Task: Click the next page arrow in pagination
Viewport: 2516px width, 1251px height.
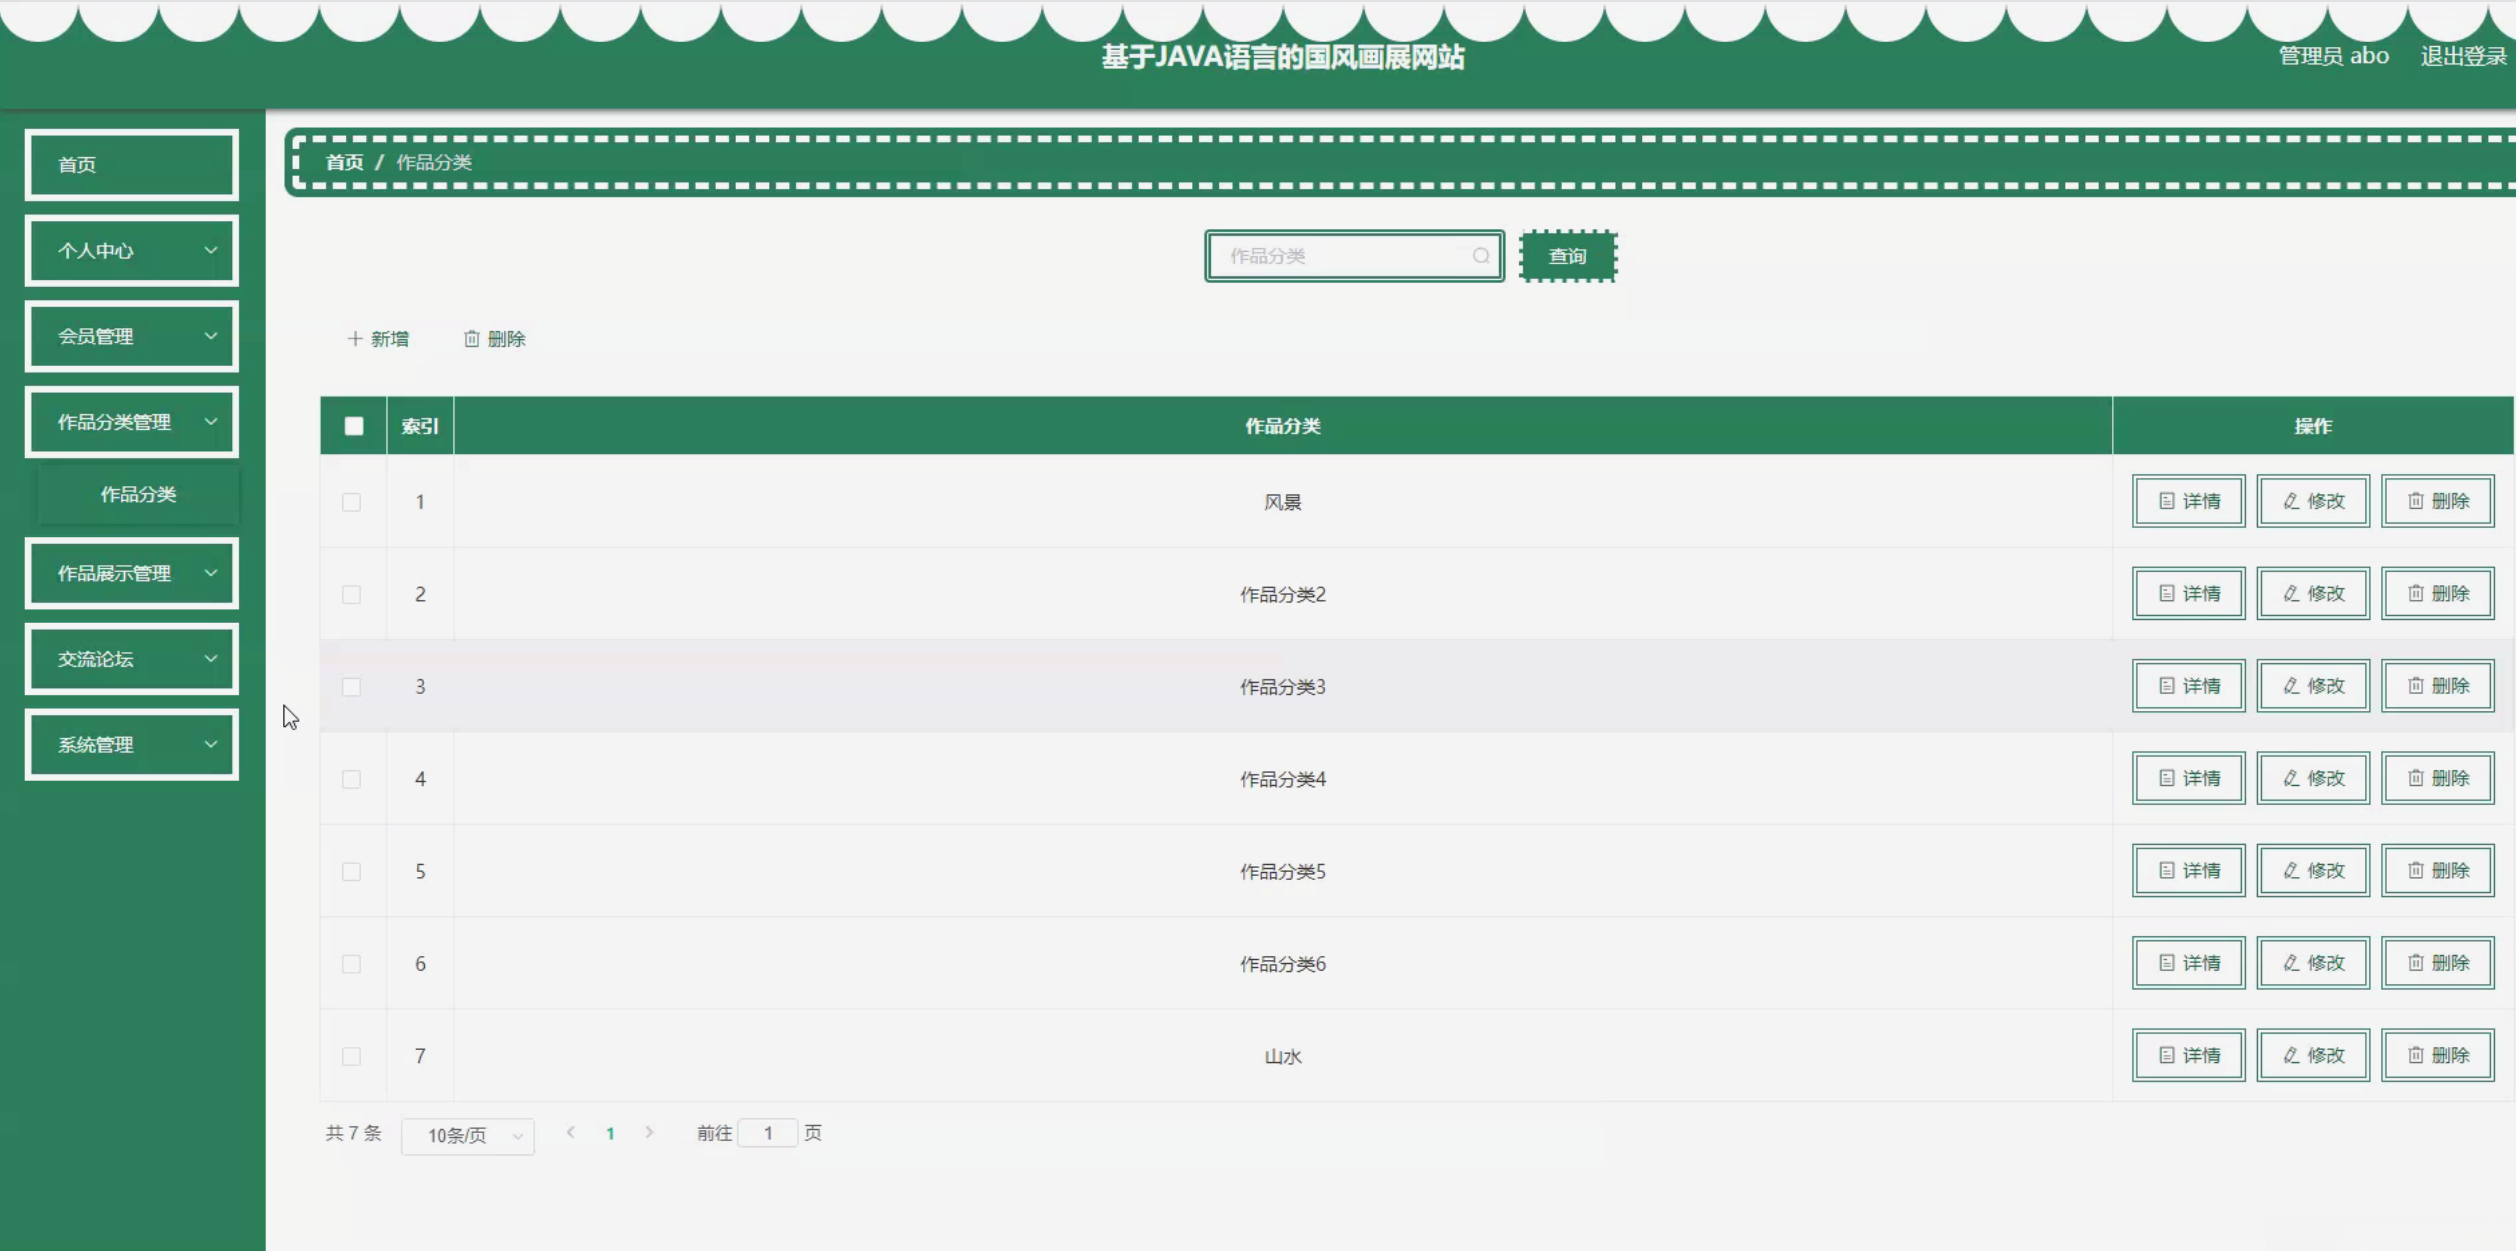Action: click(649, 1133)
